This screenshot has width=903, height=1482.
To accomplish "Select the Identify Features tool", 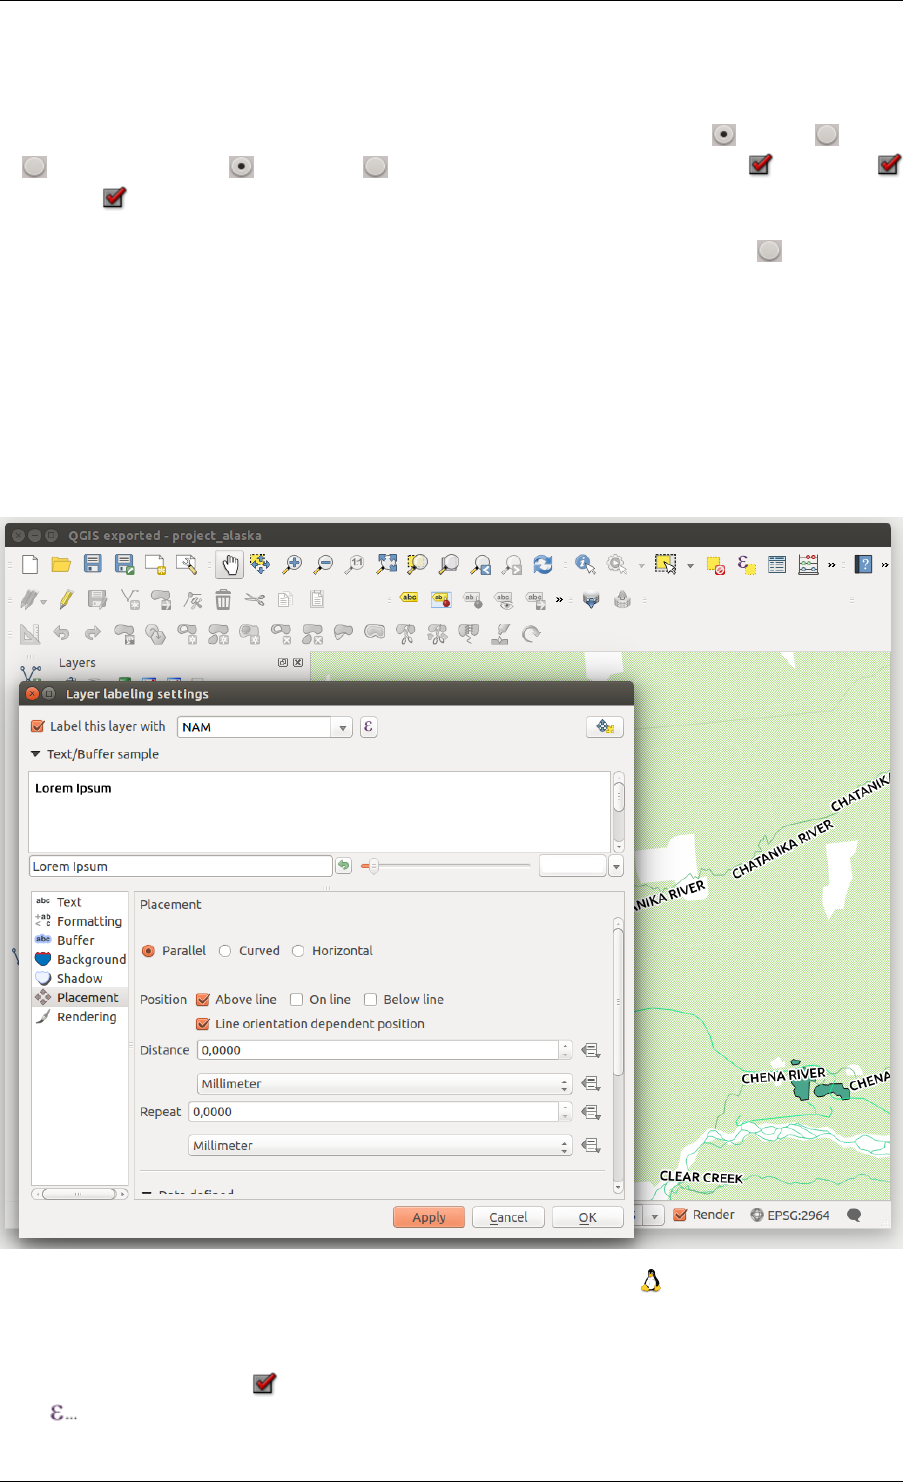I will tap(585, 565).
